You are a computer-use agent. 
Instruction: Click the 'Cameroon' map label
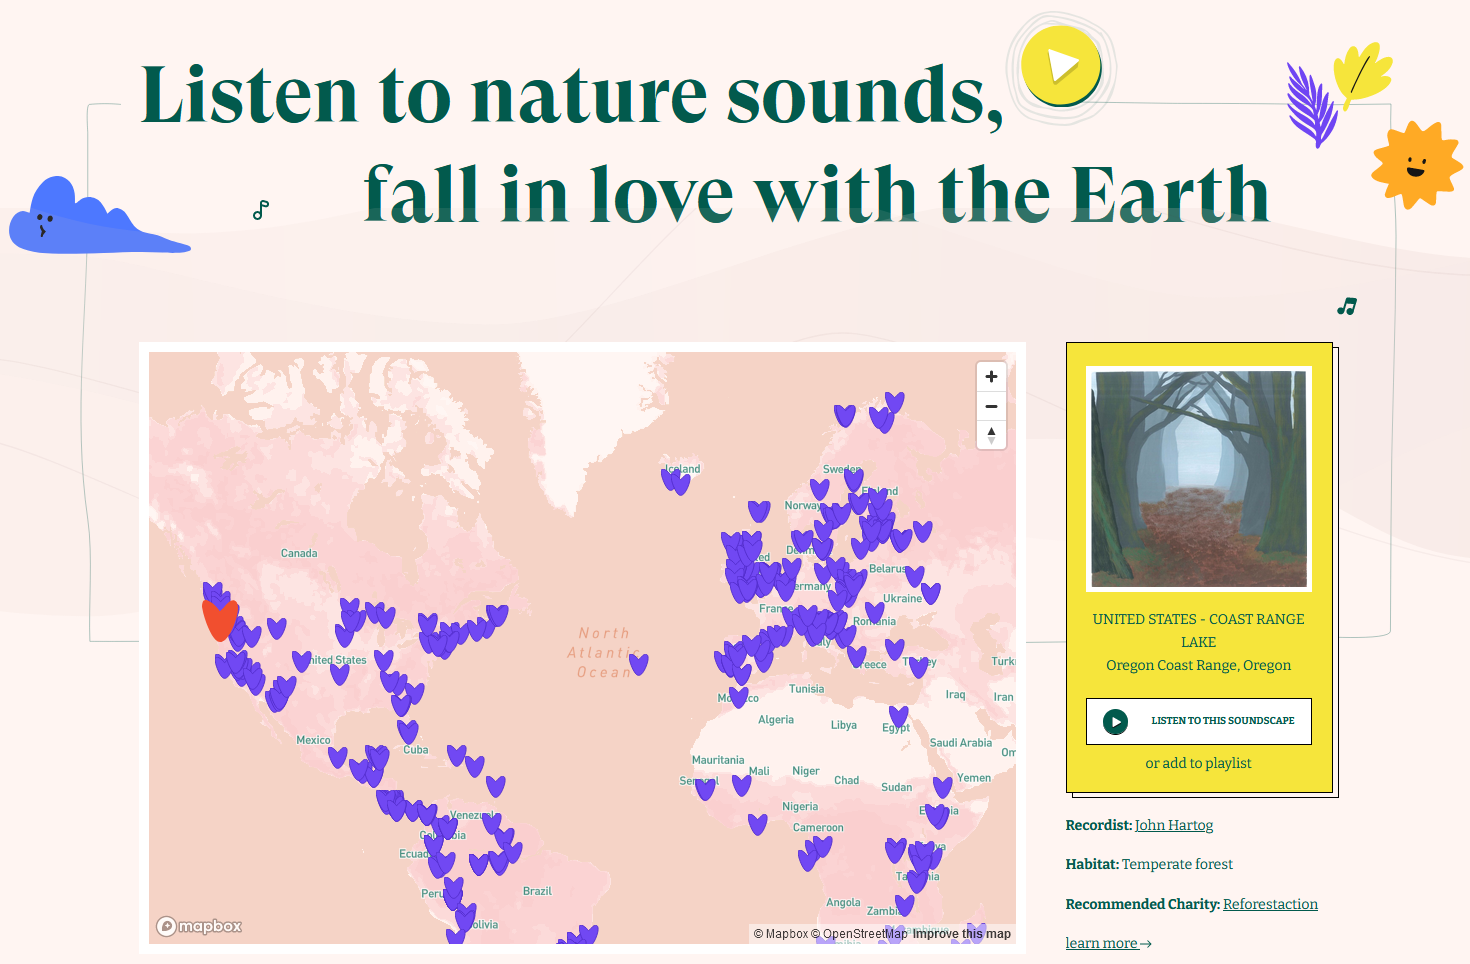[818, 828]
